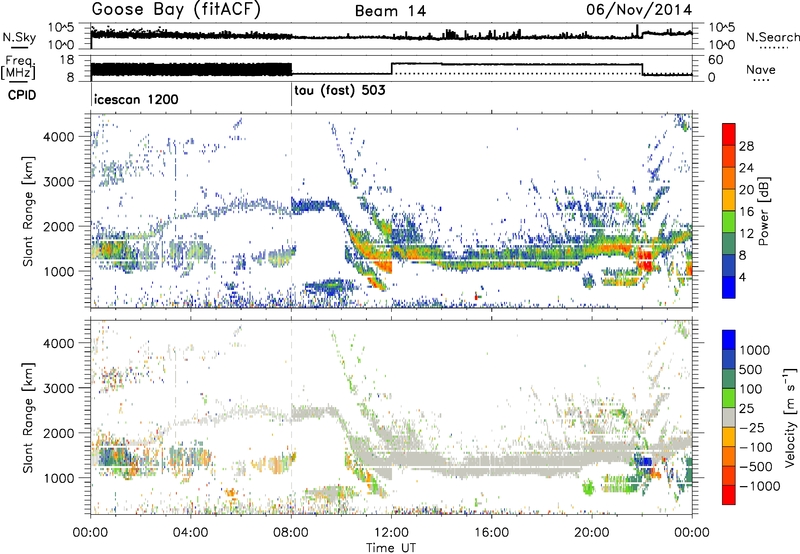This screenshot has width=800, height=554.
Task: Click the red bottom of the velocity colorbar
Action: [x=729, y=495]
